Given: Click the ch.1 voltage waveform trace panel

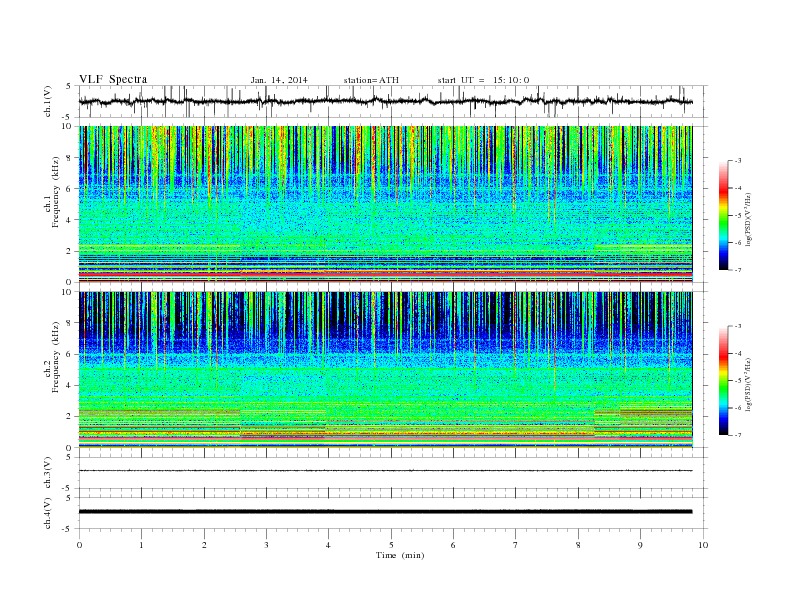Looking at the screenshot, I should 393,101.
